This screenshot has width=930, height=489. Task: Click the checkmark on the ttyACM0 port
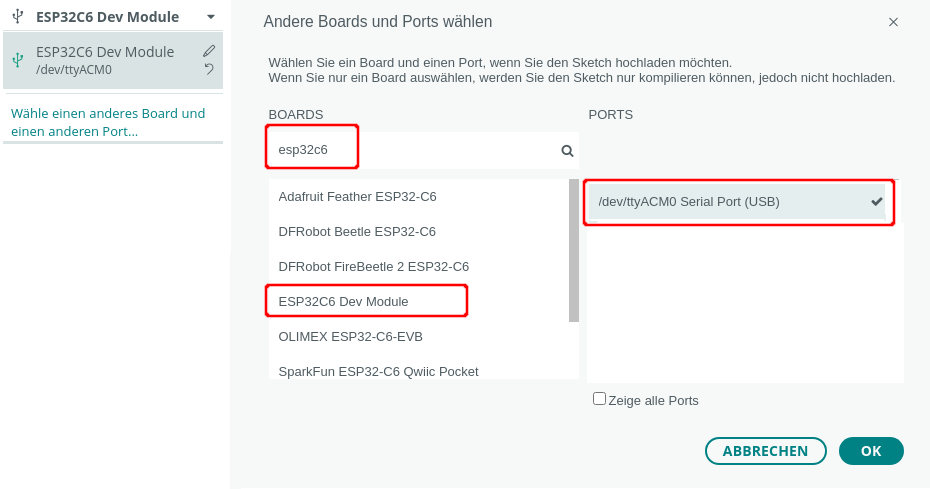pyautogui.click(x=877, y=201)
